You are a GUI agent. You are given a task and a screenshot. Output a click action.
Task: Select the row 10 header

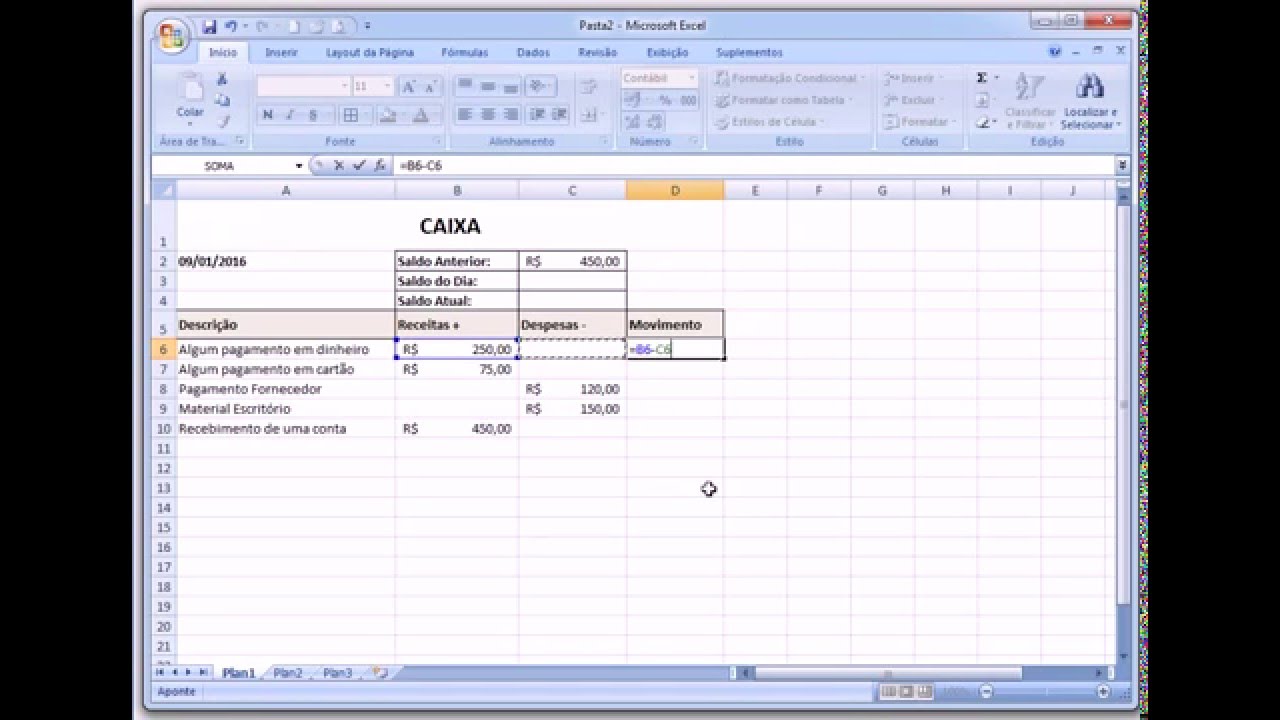coord(163,428)
